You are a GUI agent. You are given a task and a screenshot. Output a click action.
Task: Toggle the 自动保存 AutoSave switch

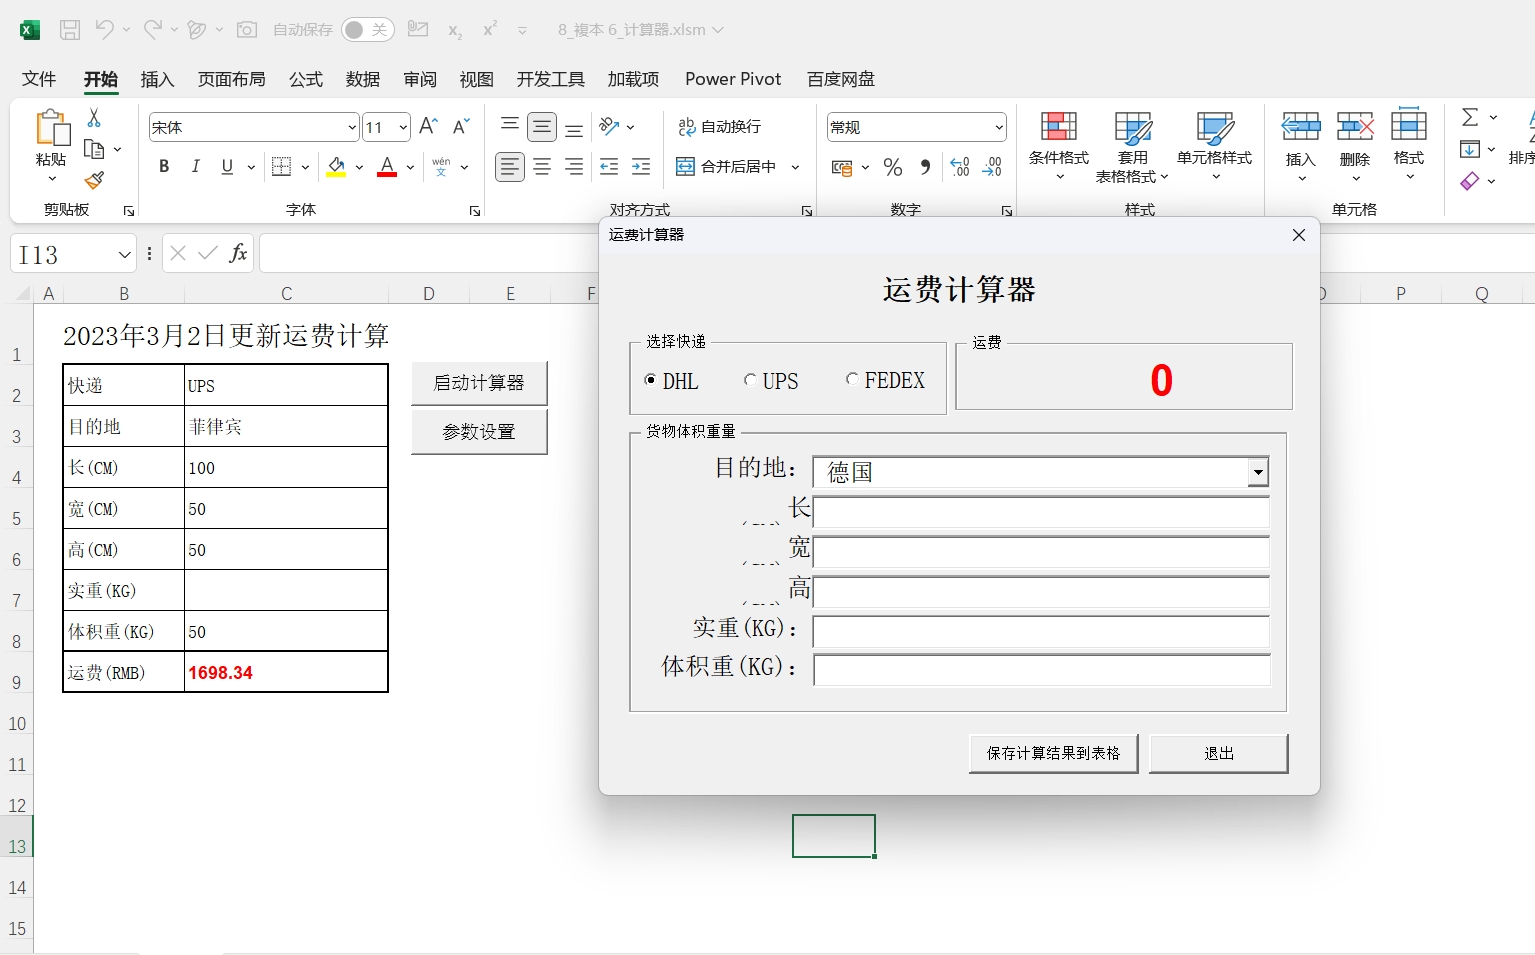pos(367,30)
